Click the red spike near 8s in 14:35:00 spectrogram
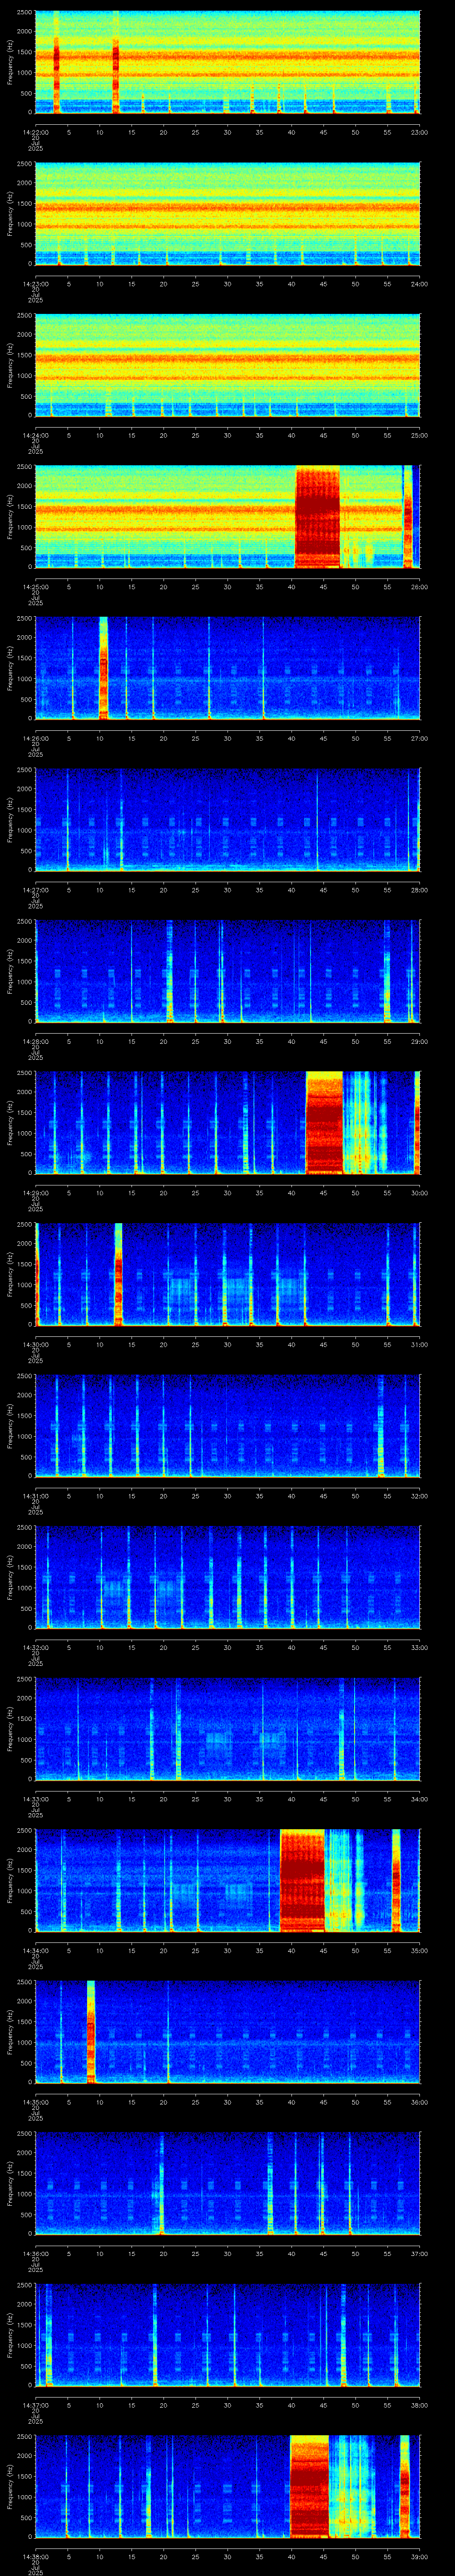Screen dimensions: 455x2576 tap(91, 2032)
